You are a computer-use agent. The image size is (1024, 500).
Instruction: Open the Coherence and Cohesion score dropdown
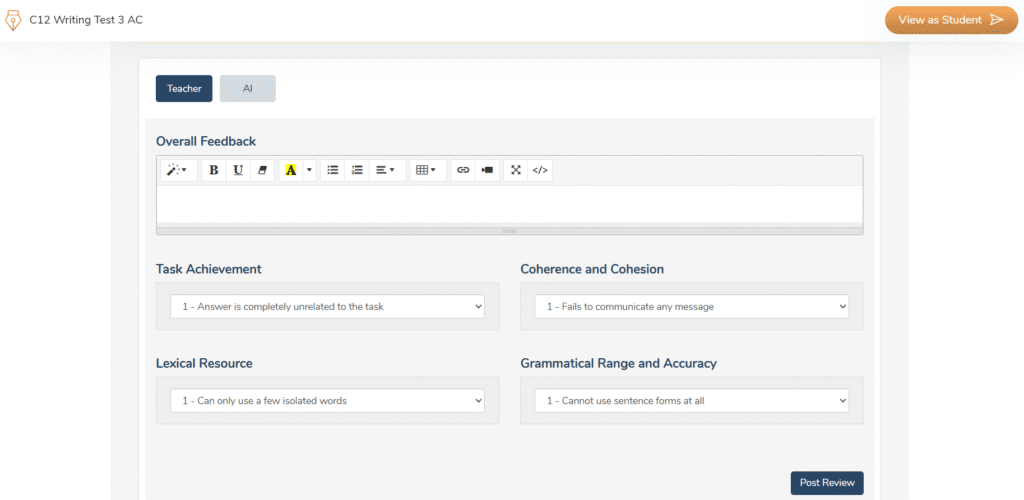[x=692, y=306]
